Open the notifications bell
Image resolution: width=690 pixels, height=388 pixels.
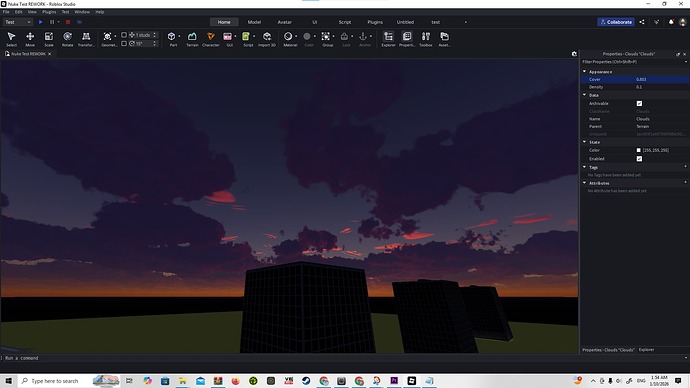[671, 22]
